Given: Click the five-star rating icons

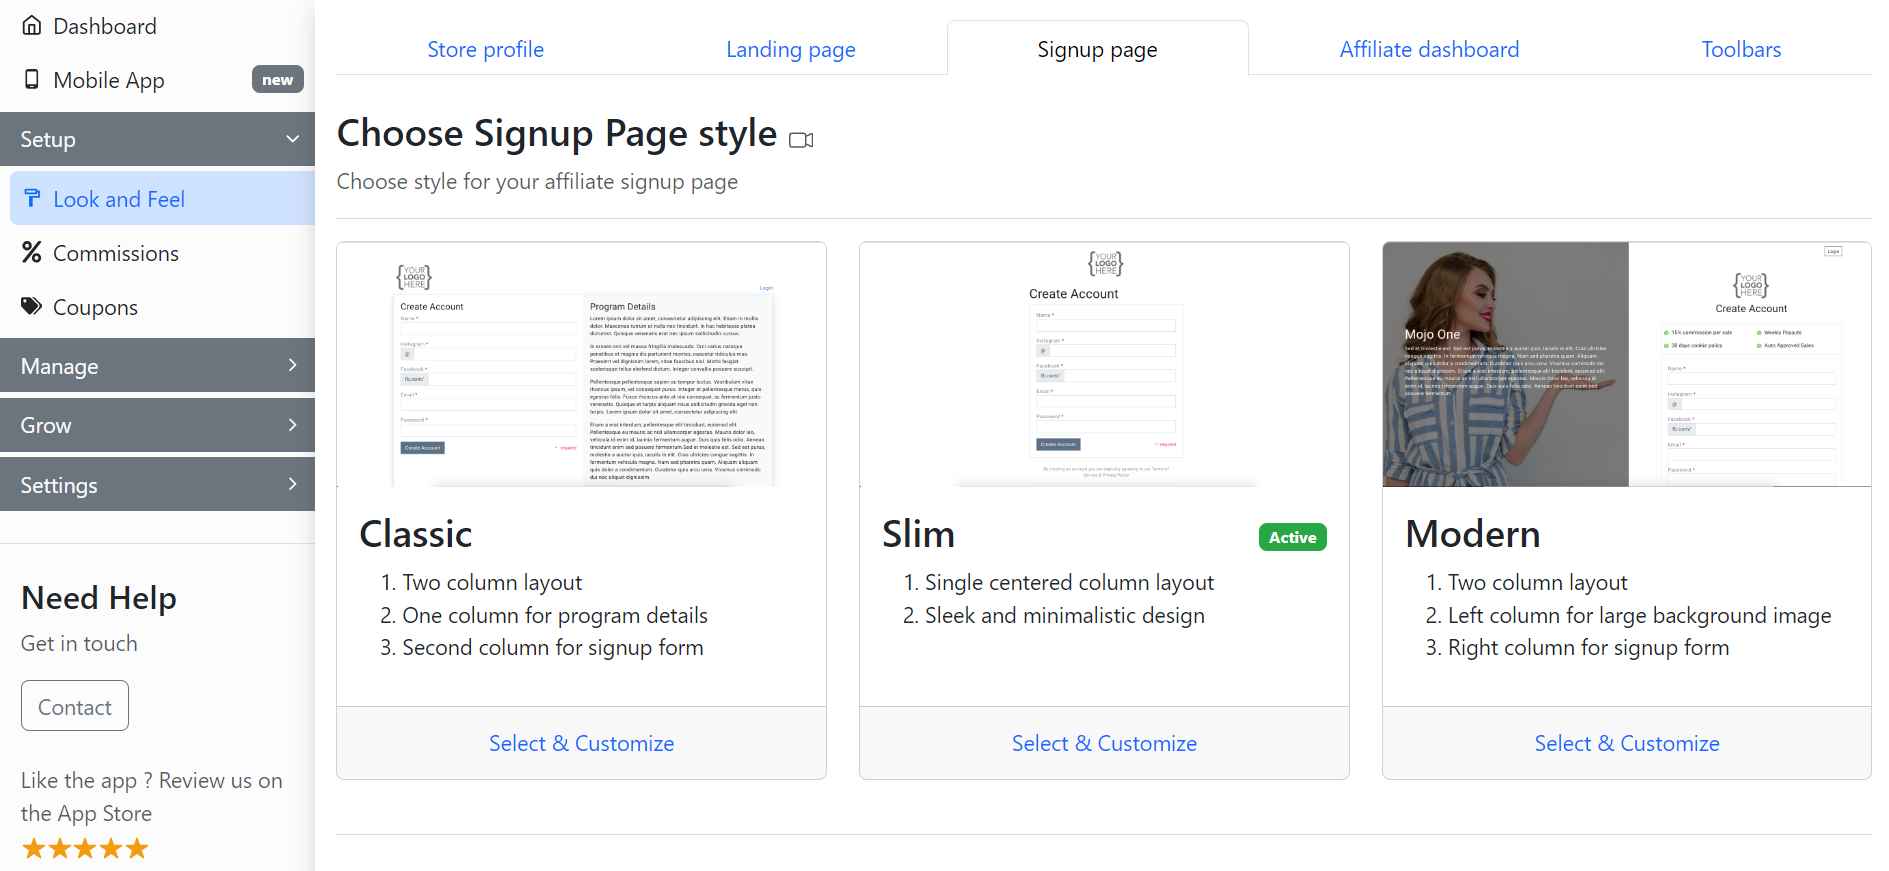Looking at the screenshot, I should tap(85, 849).
